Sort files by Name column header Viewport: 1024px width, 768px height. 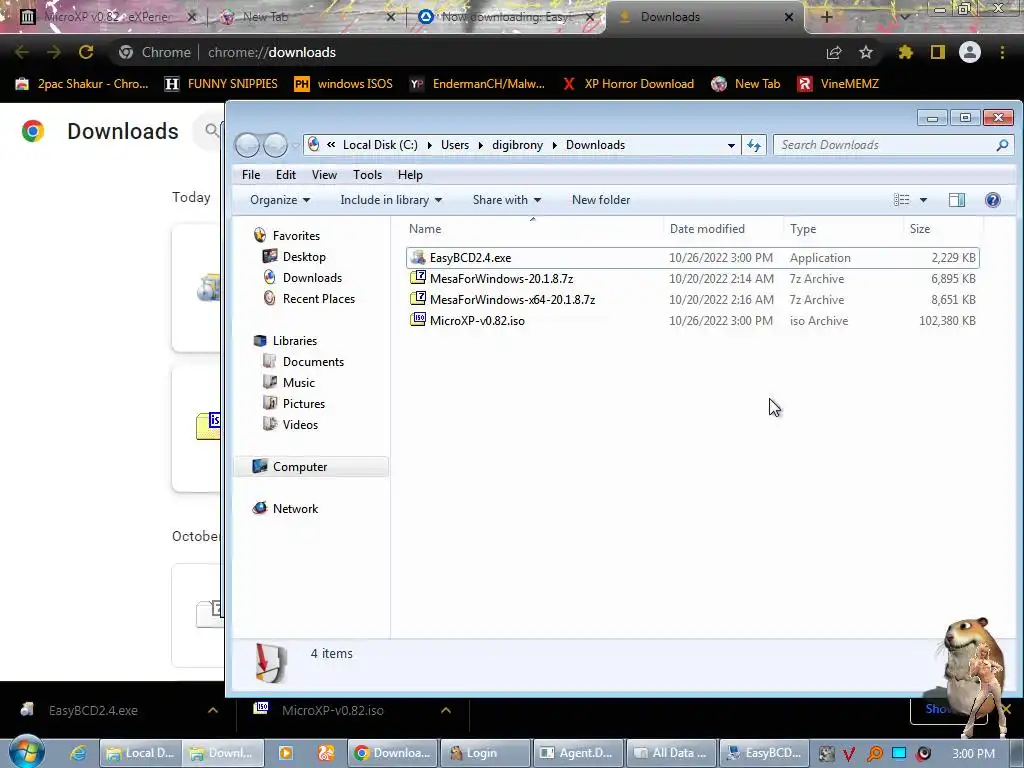[533, 229]
